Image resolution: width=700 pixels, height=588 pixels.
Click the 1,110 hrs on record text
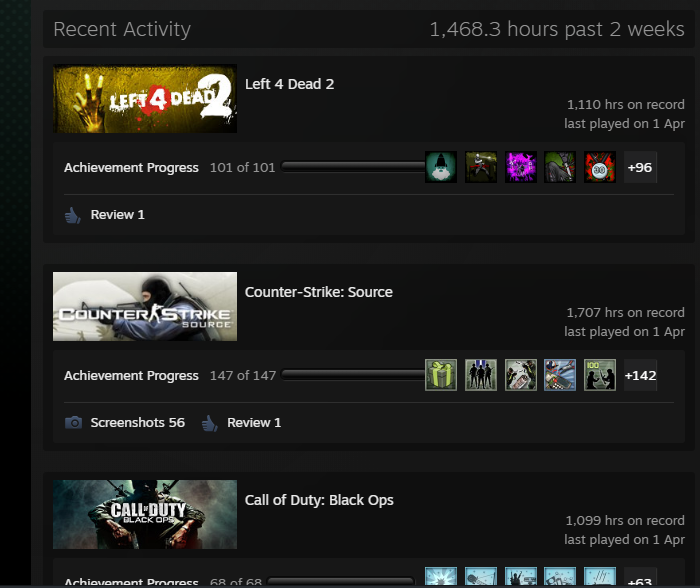(x=625, y=104)
